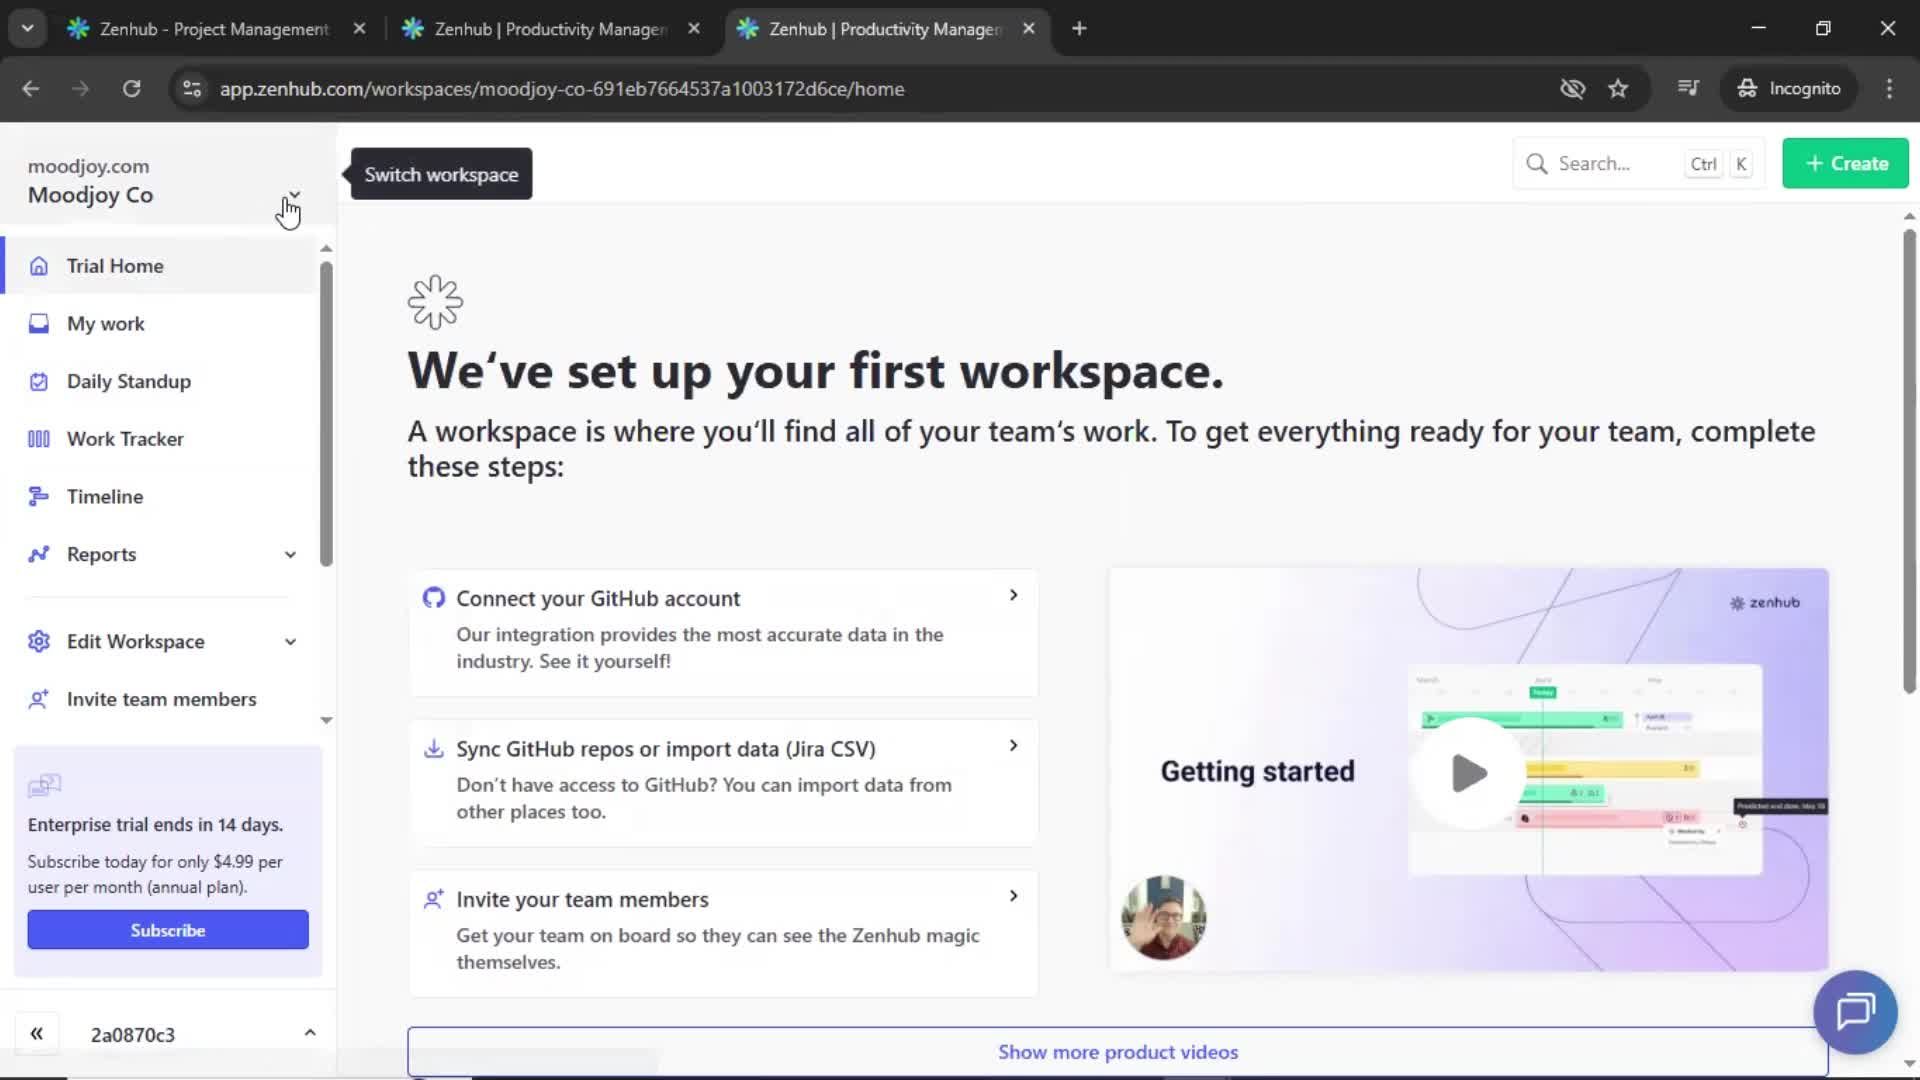The image size is (1920, 1080).
Task: Open Daily Standup
Action: click(128, 381)
